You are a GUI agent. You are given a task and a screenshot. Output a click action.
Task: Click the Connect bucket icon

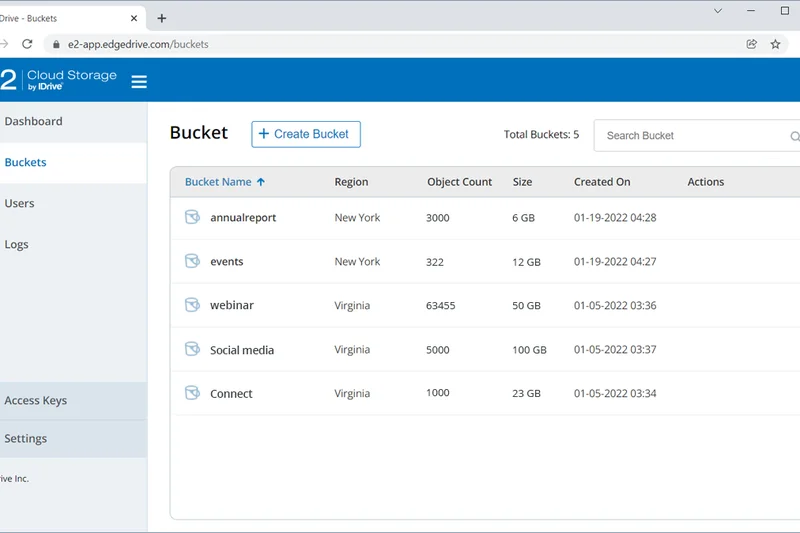192,393
